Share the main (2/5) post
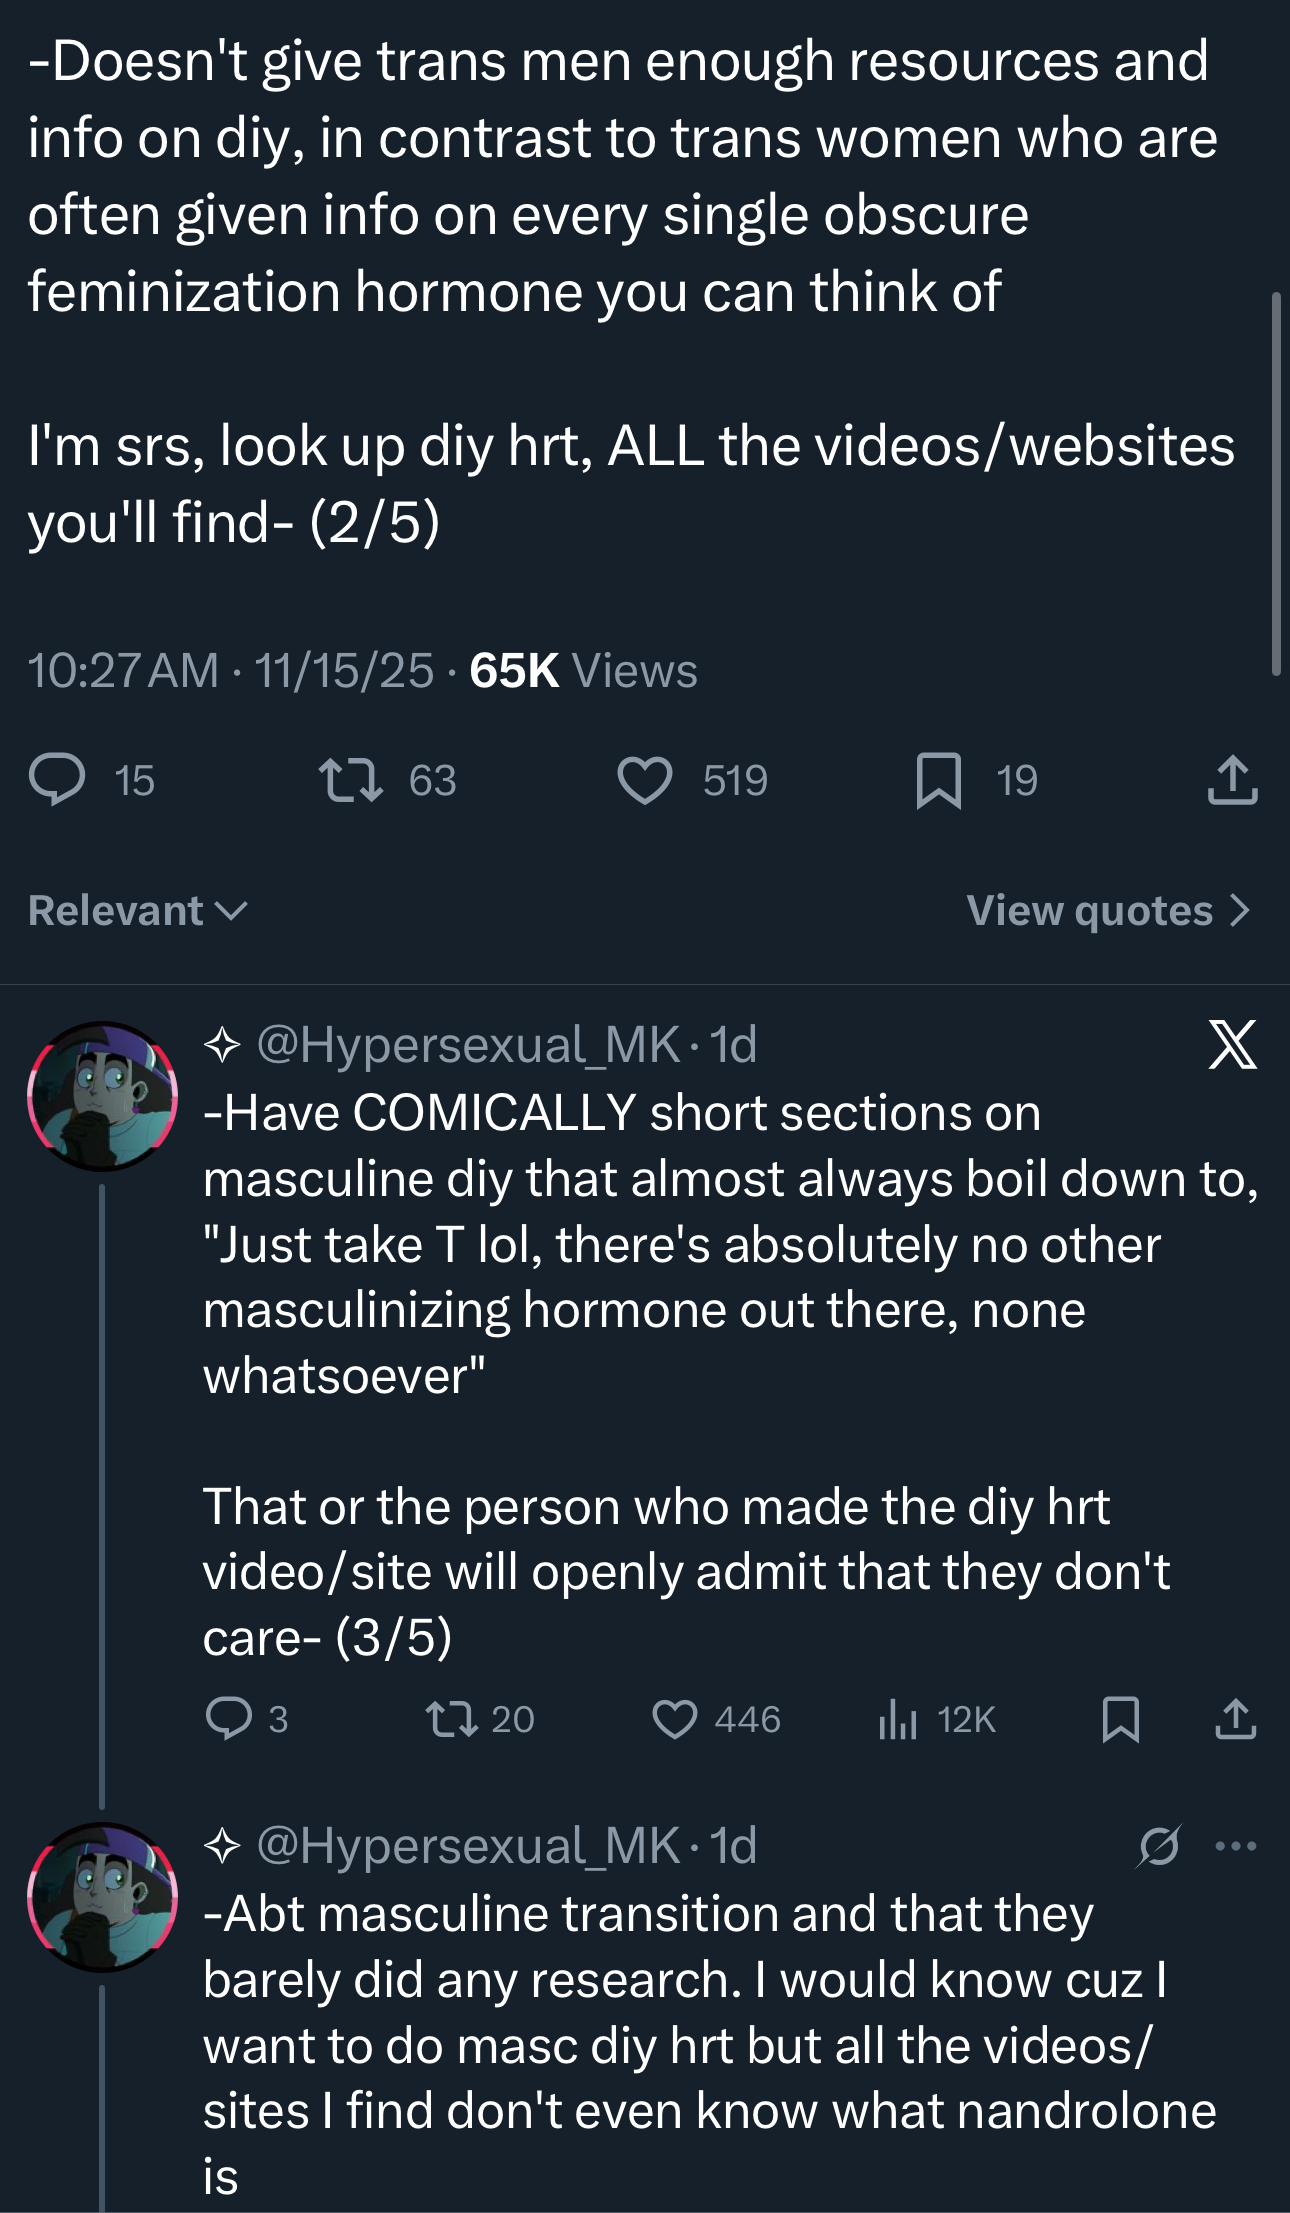The image size is (1290, 2213). click(x=1232, y=780)
